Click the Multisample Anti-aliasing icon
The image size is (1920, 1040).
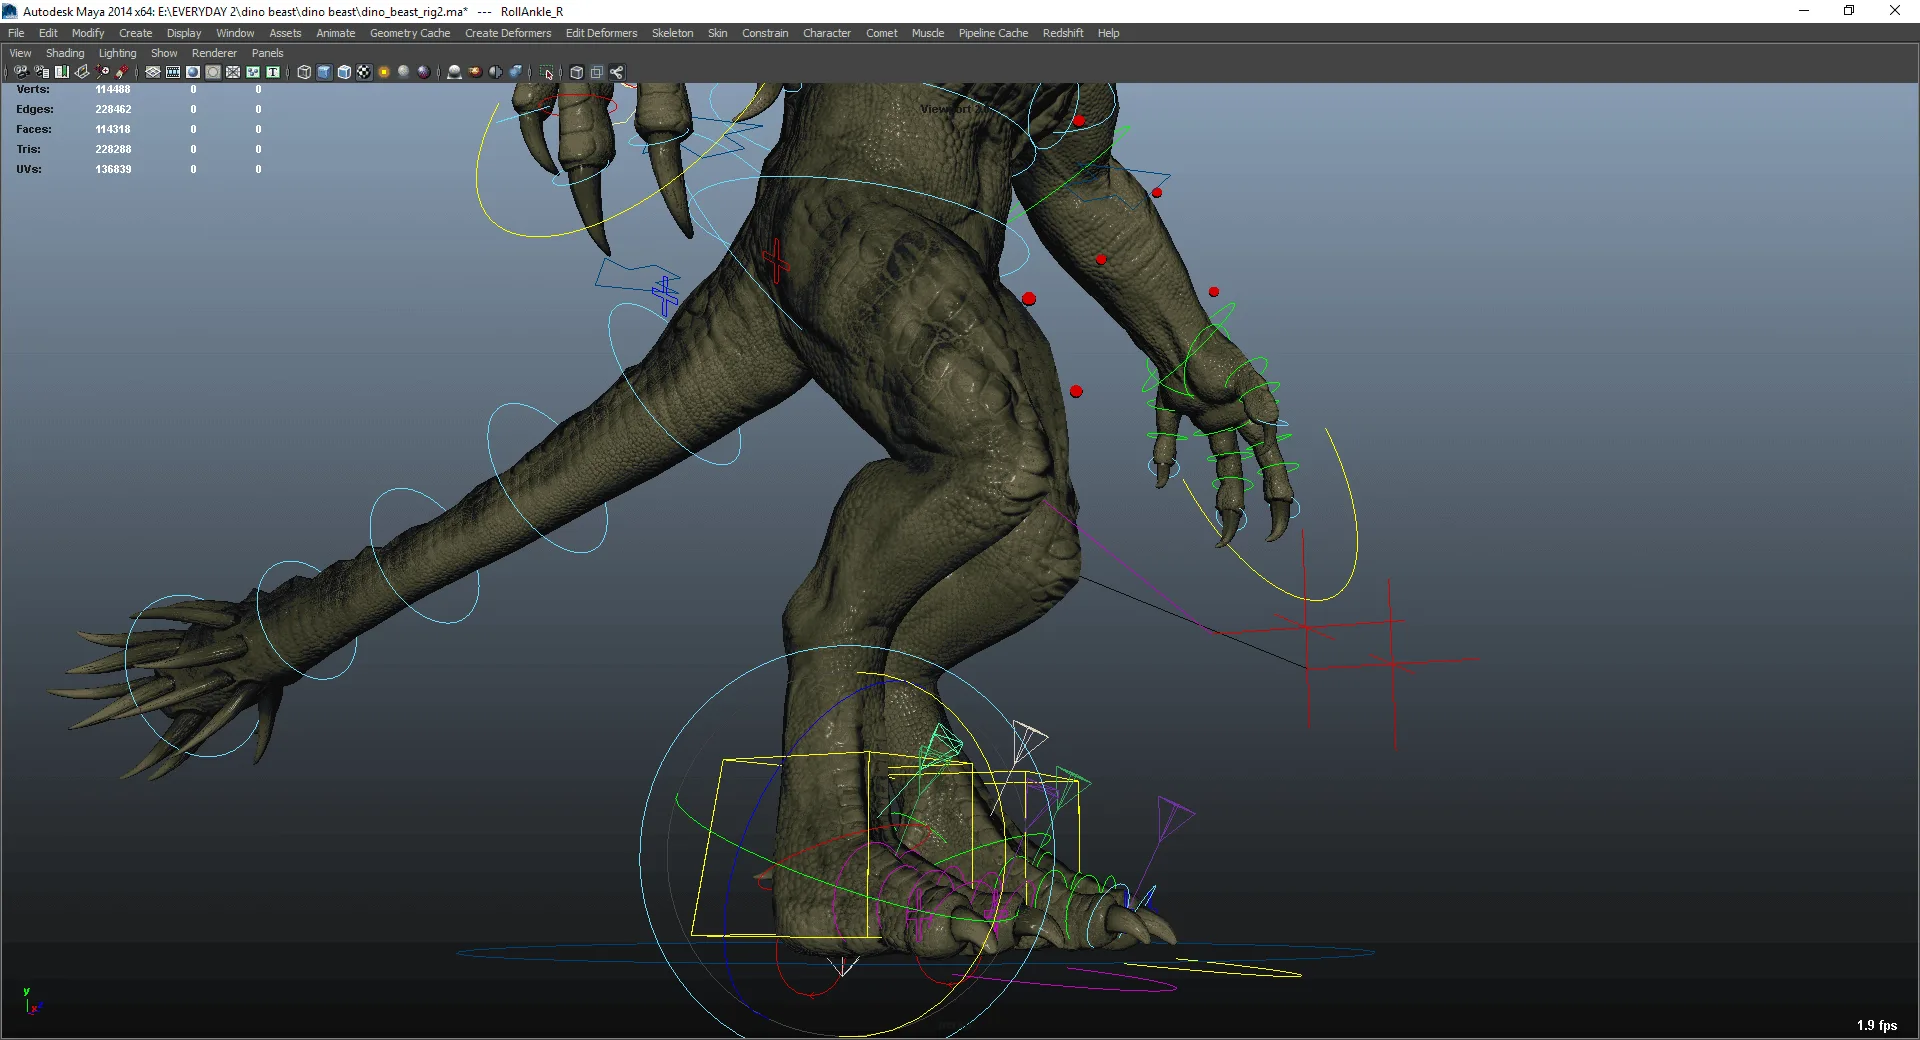pyautogui.click(x=495, y=72)
